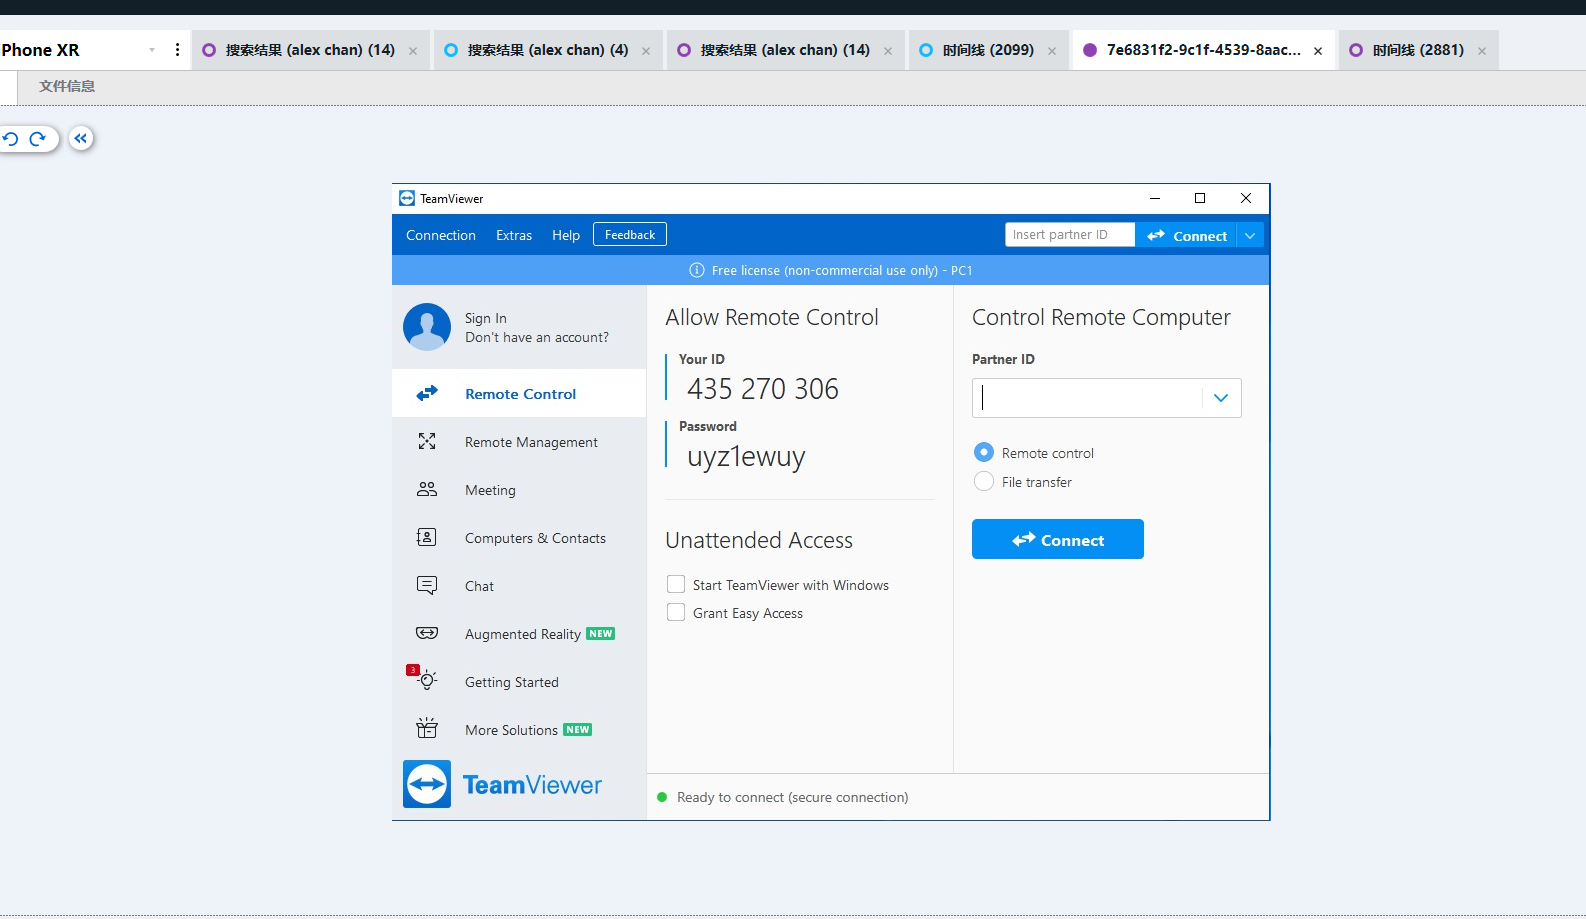Close the 时间线 (2881) tab
Image resolution: width=1586 pixels, height=919 pixels.
[1482, 51]
